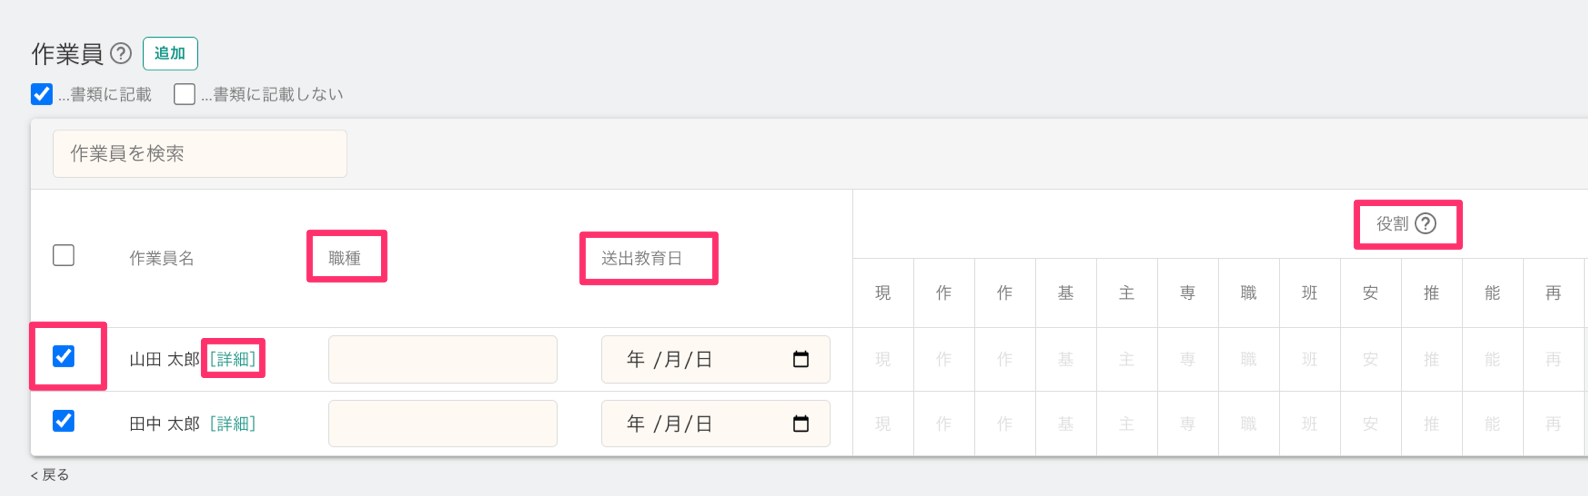The image size is (1588, 496).
Task: Click the 追加 button
Action: point(170,53)
